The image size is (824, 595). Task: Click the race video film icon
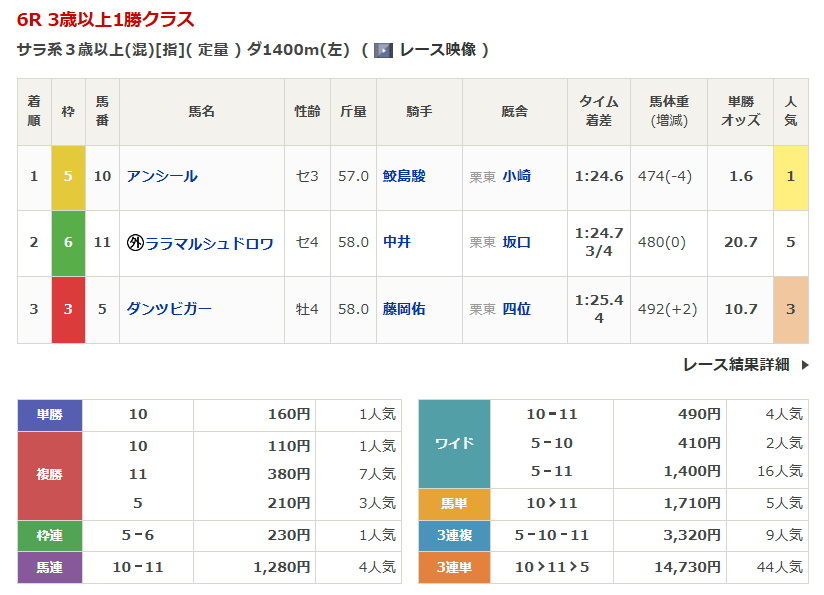tap(383, 50)
